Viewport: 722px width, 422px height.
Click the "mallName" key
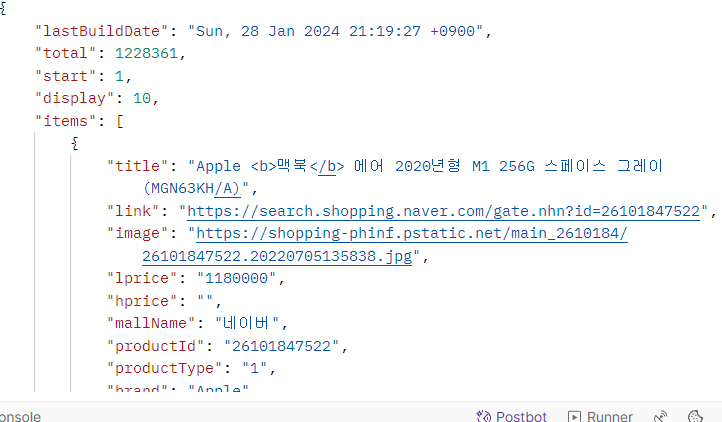pyautogui.click(x=151, y=323)
